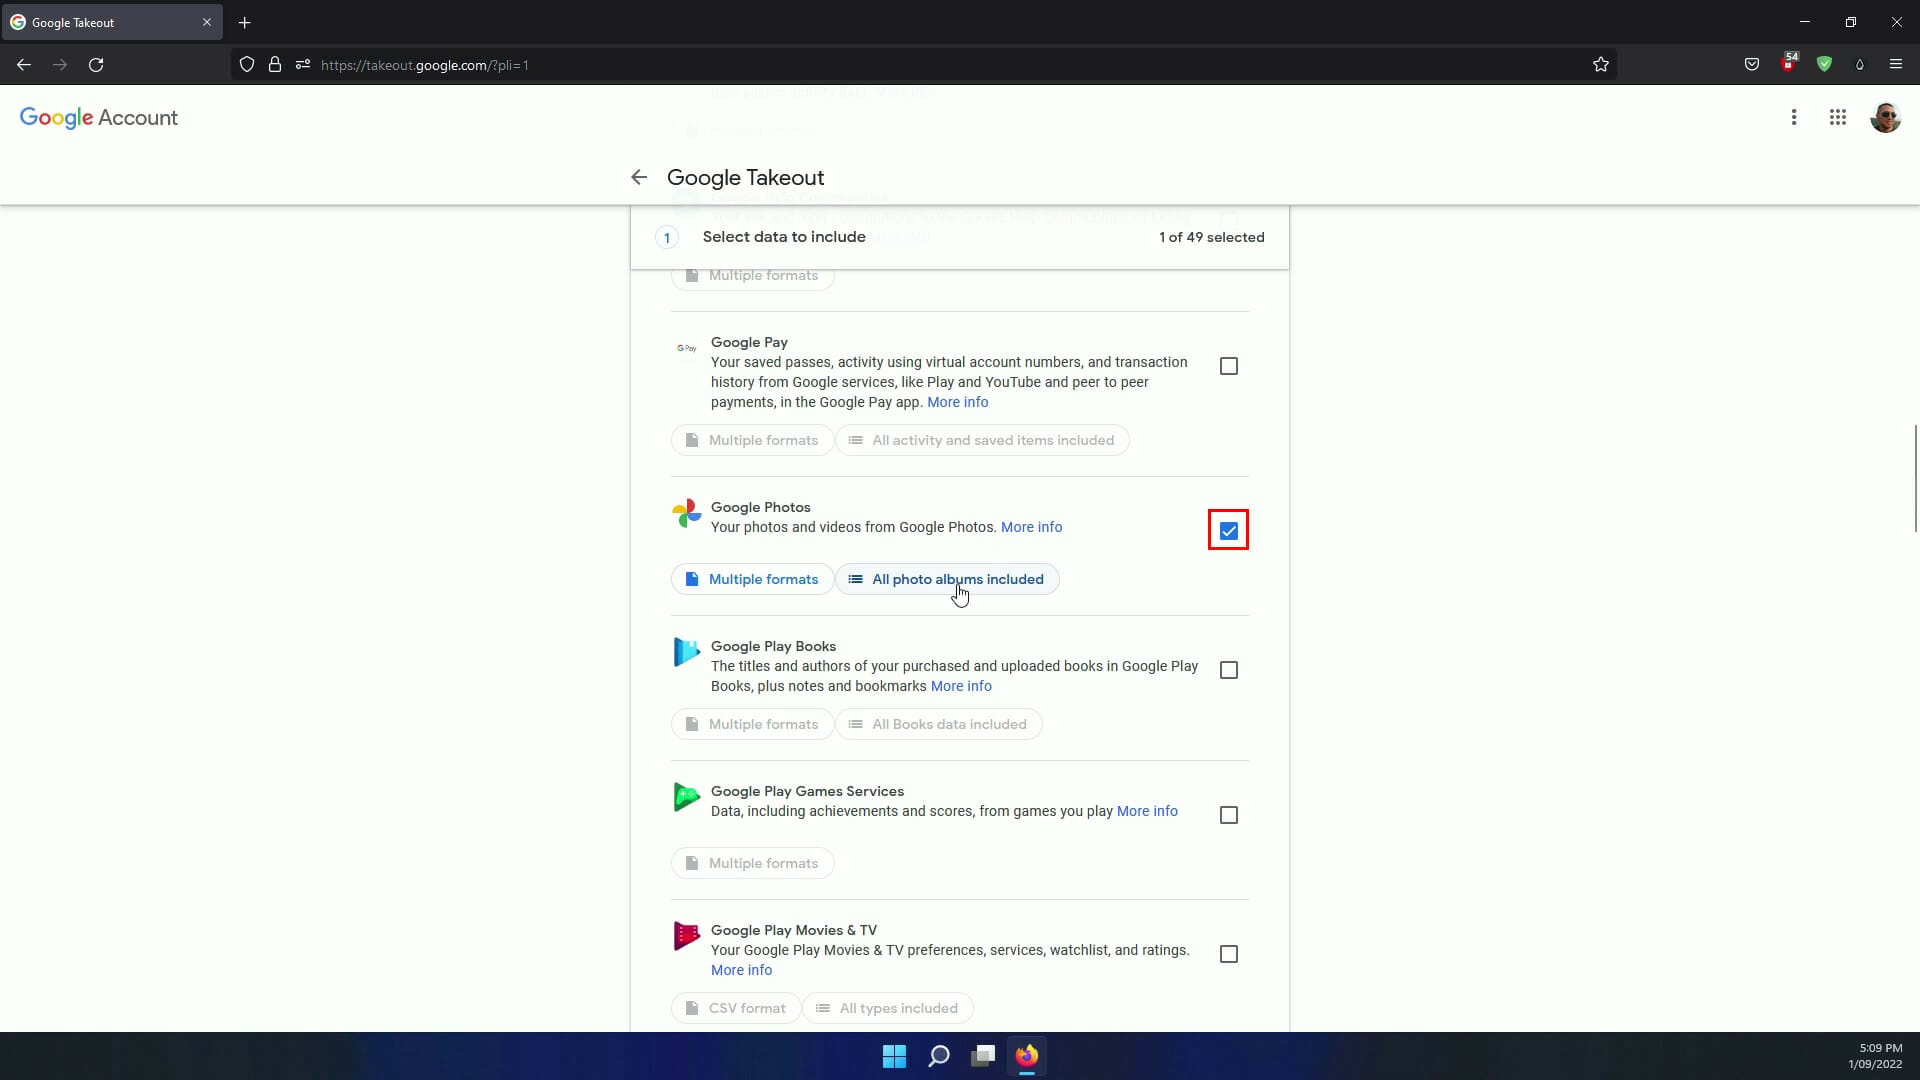Switch to the Google Takeout browser tab
This screenshot has width=1920, height=1080.
tap(100, 22)
